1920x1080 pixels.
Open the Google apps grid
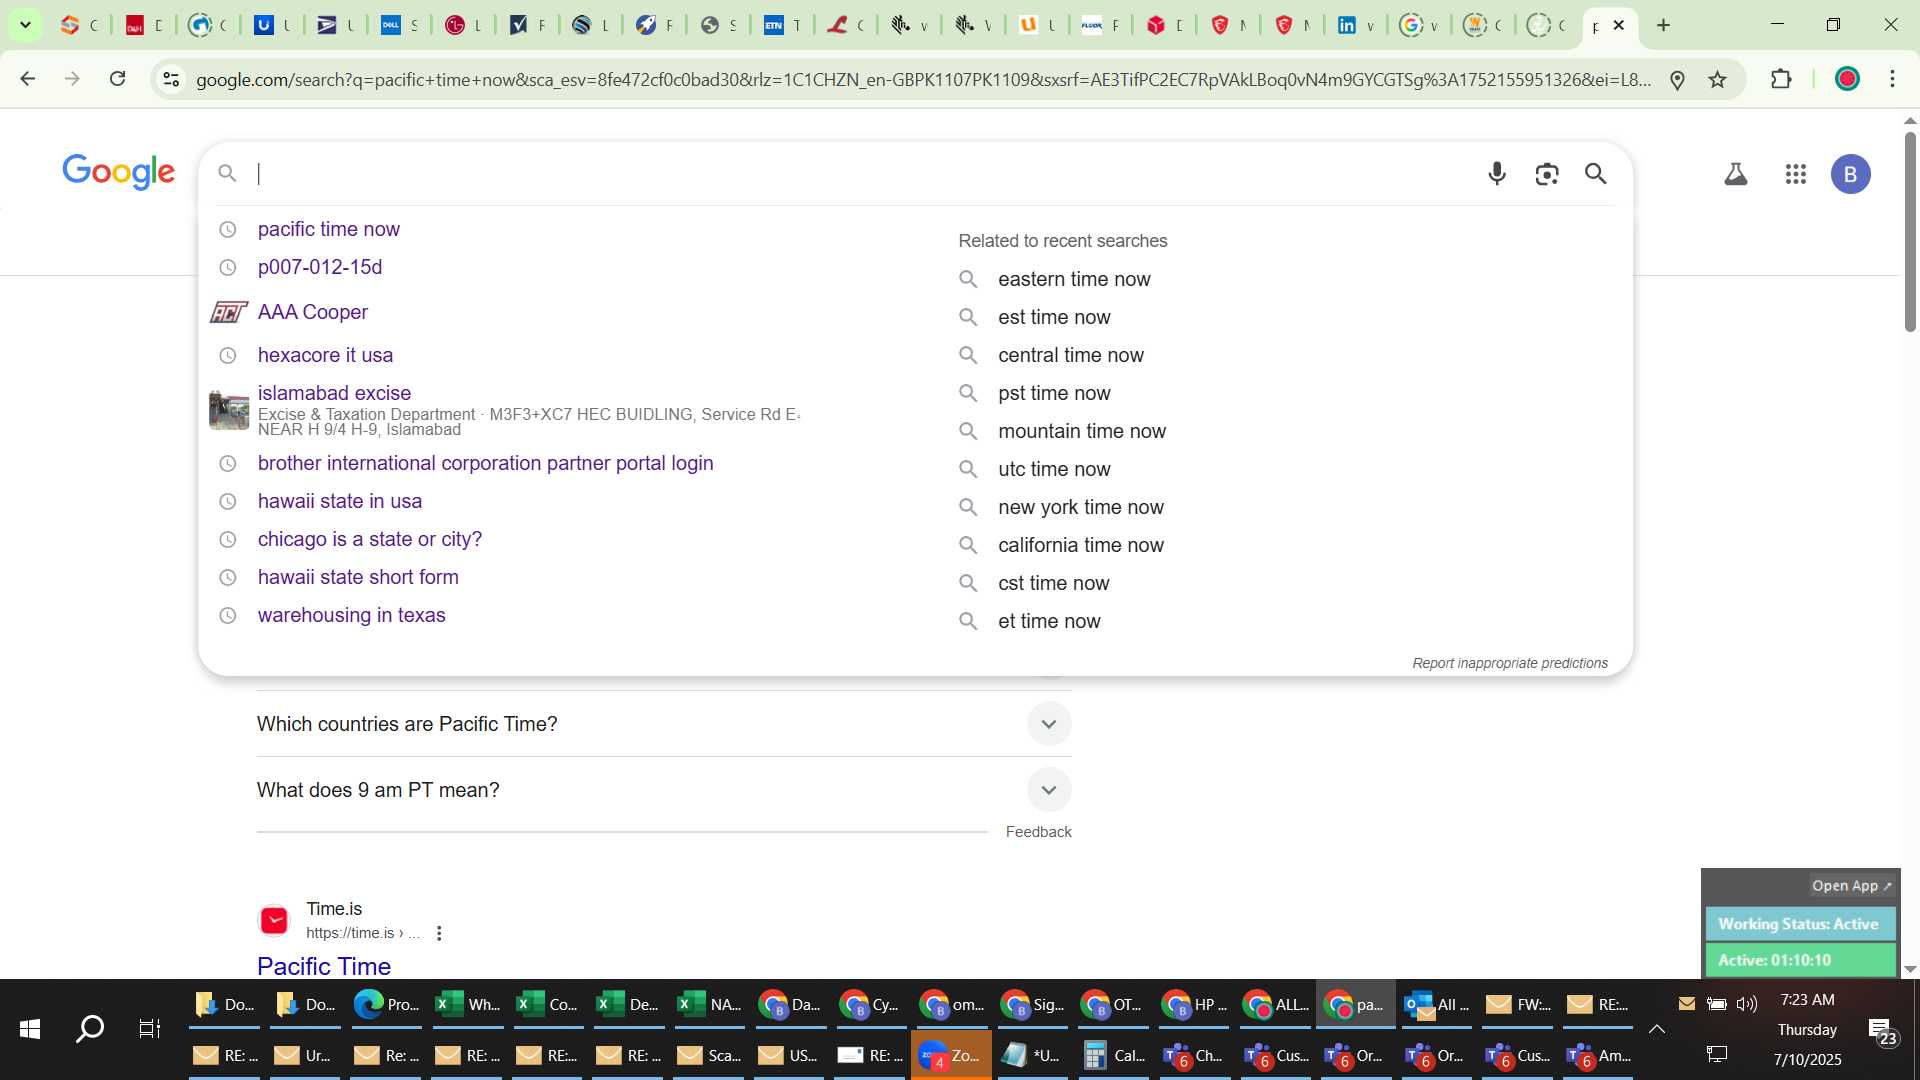(x=1796, y=174)
